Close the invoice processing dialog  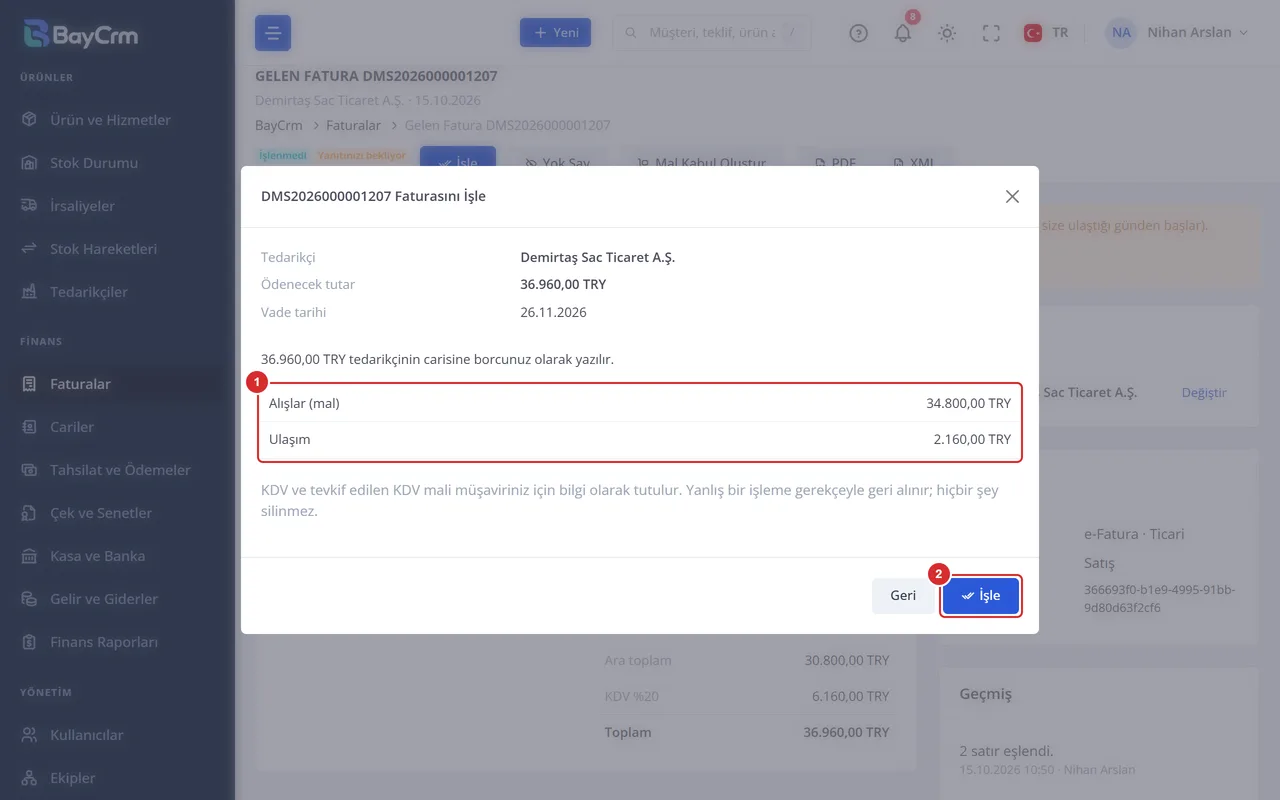1012,197
